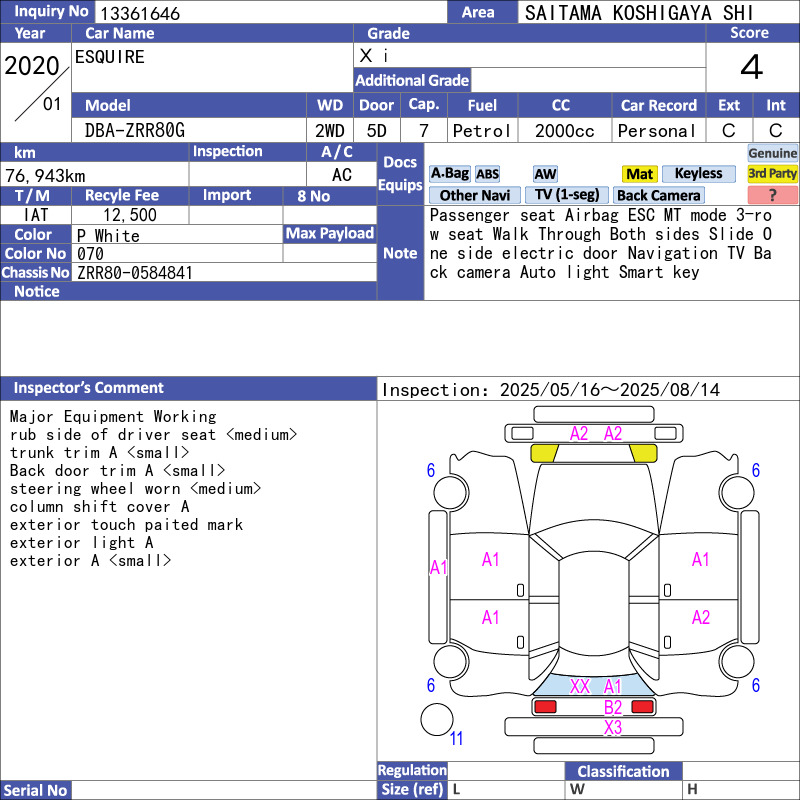Click the pink question mark button
The image size is (800, 800).
pos(772,196)
